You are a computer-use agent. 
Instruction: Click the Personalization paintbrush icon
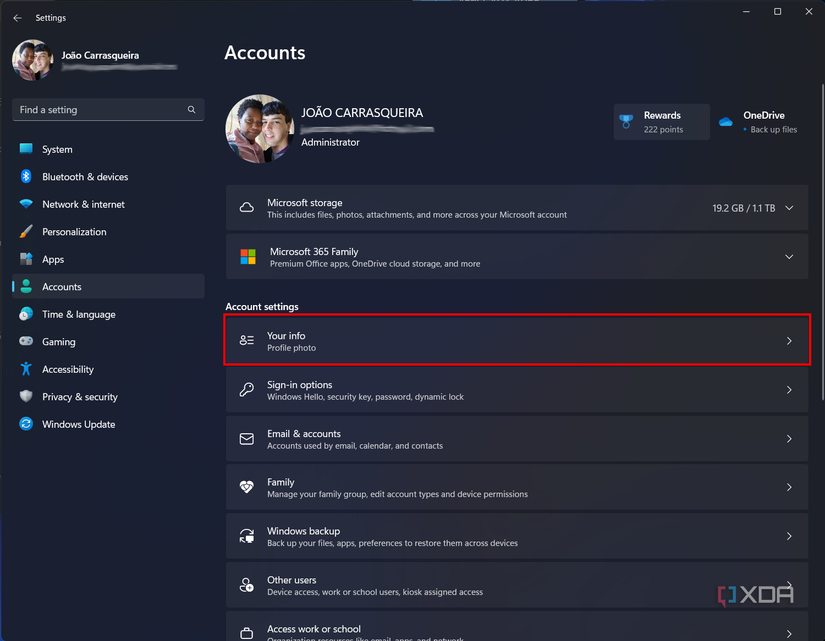click(26, 231)
